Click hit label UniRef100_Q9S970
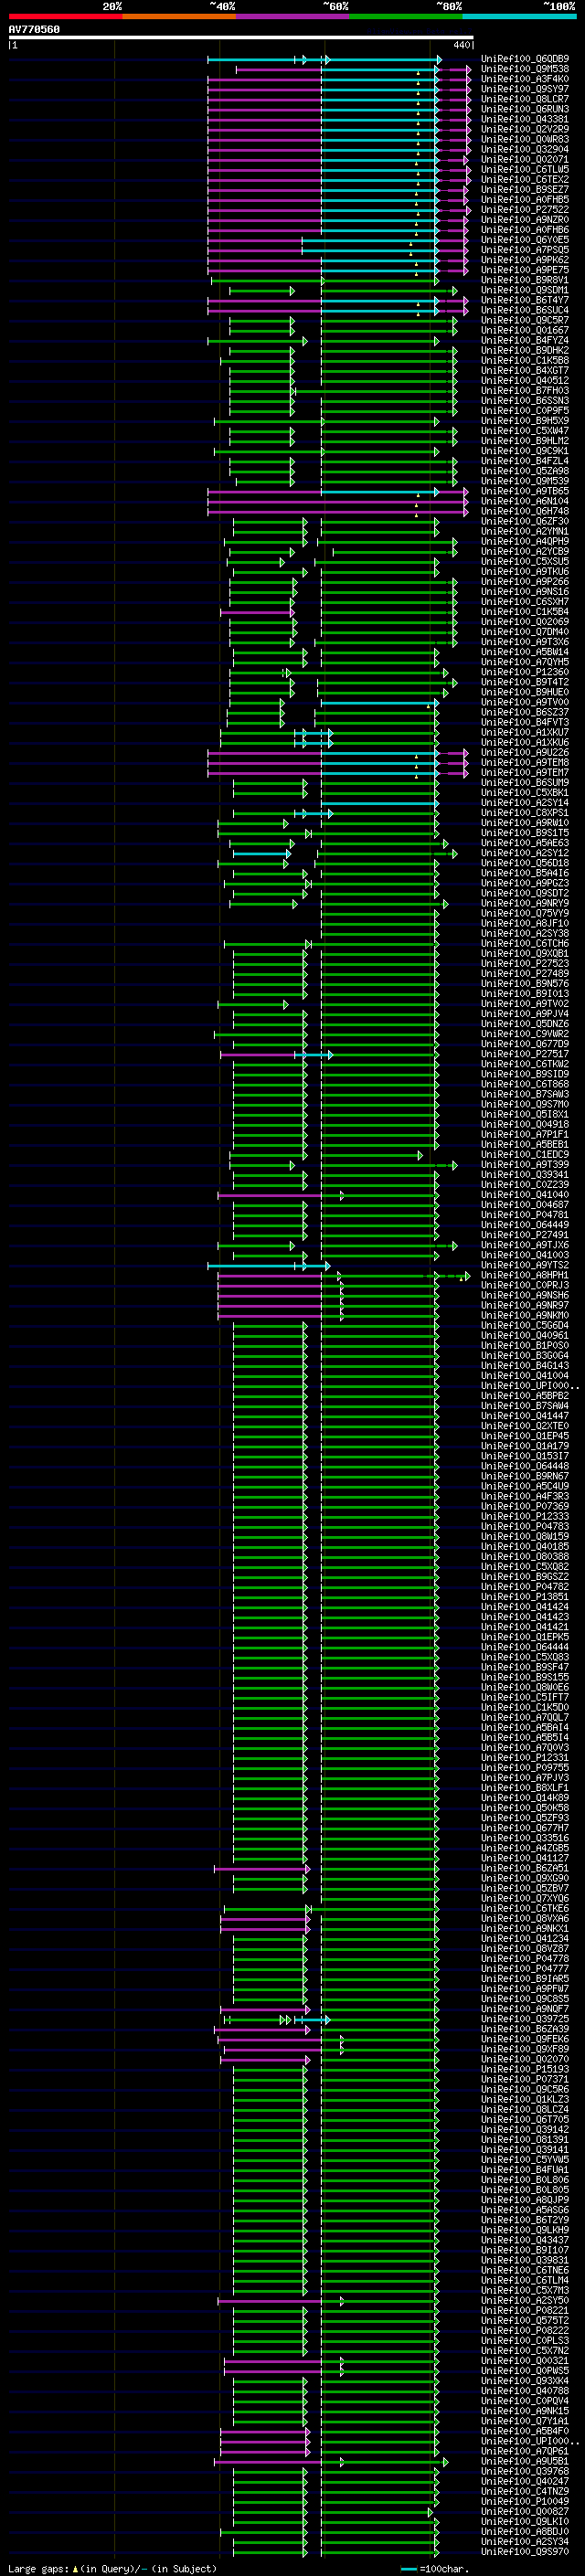Screen dimensions: 585x2576 525,2552
